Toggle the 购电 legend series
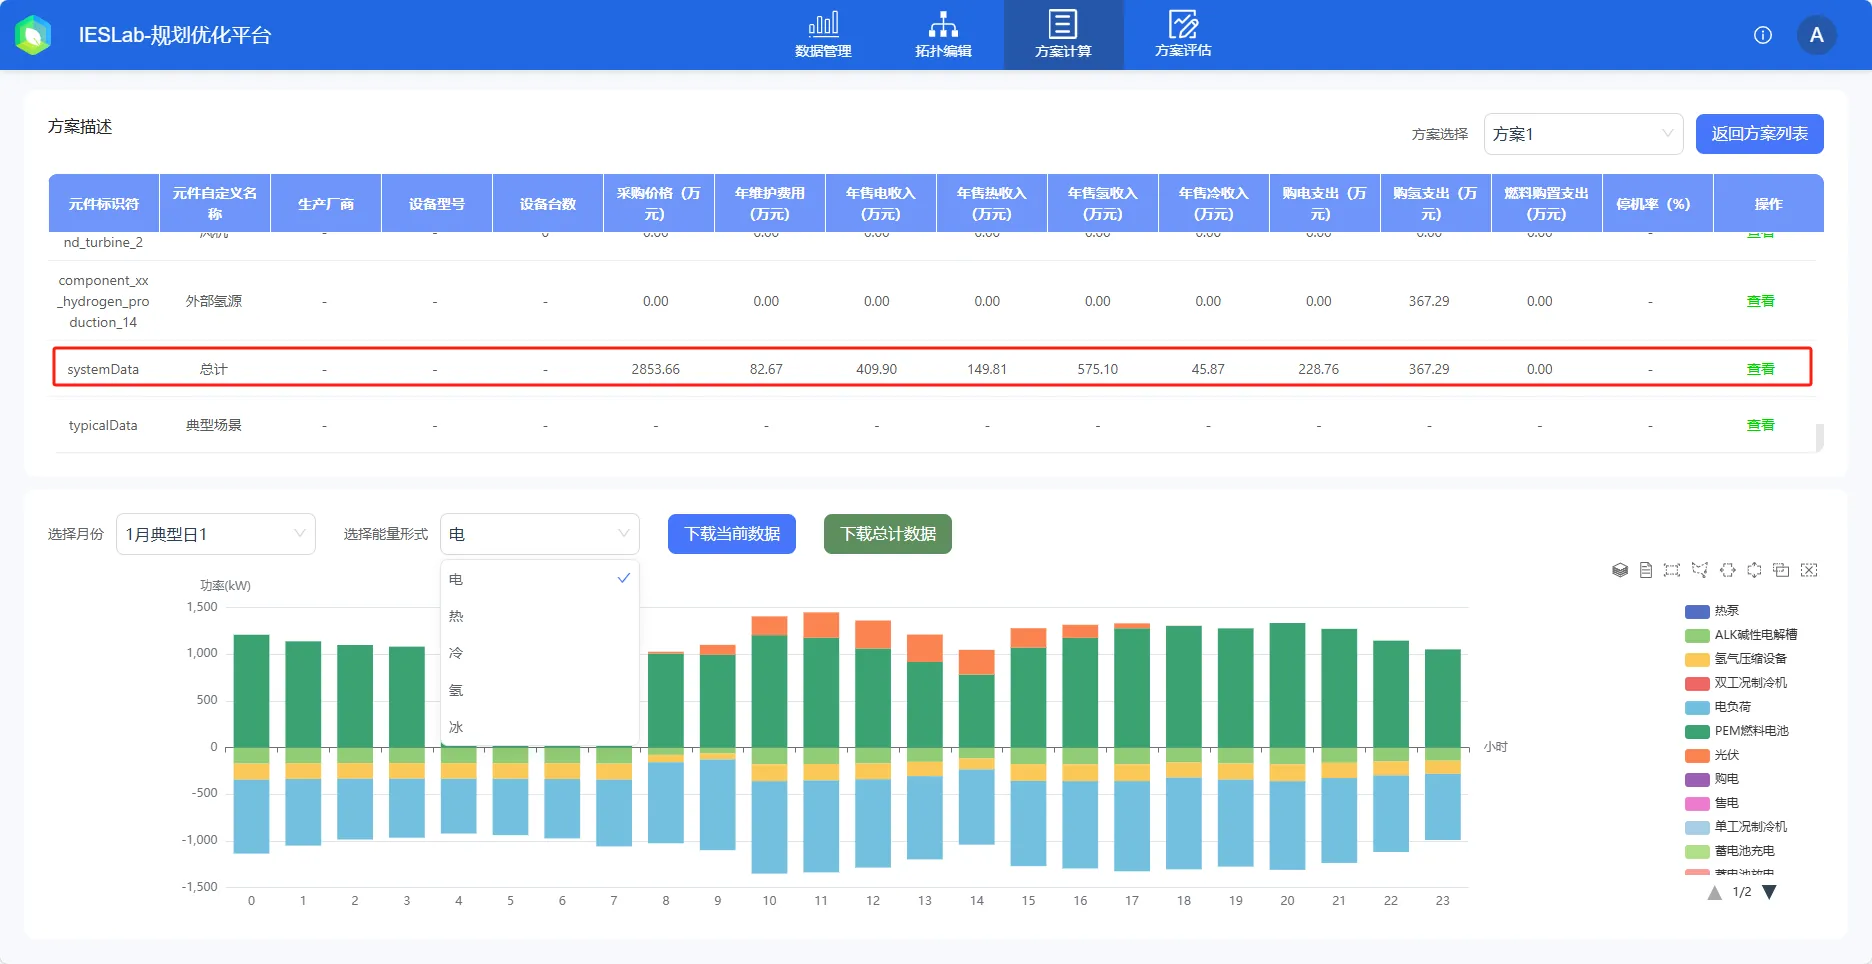The image size is (1872, 964). [x=1712, y=779]
